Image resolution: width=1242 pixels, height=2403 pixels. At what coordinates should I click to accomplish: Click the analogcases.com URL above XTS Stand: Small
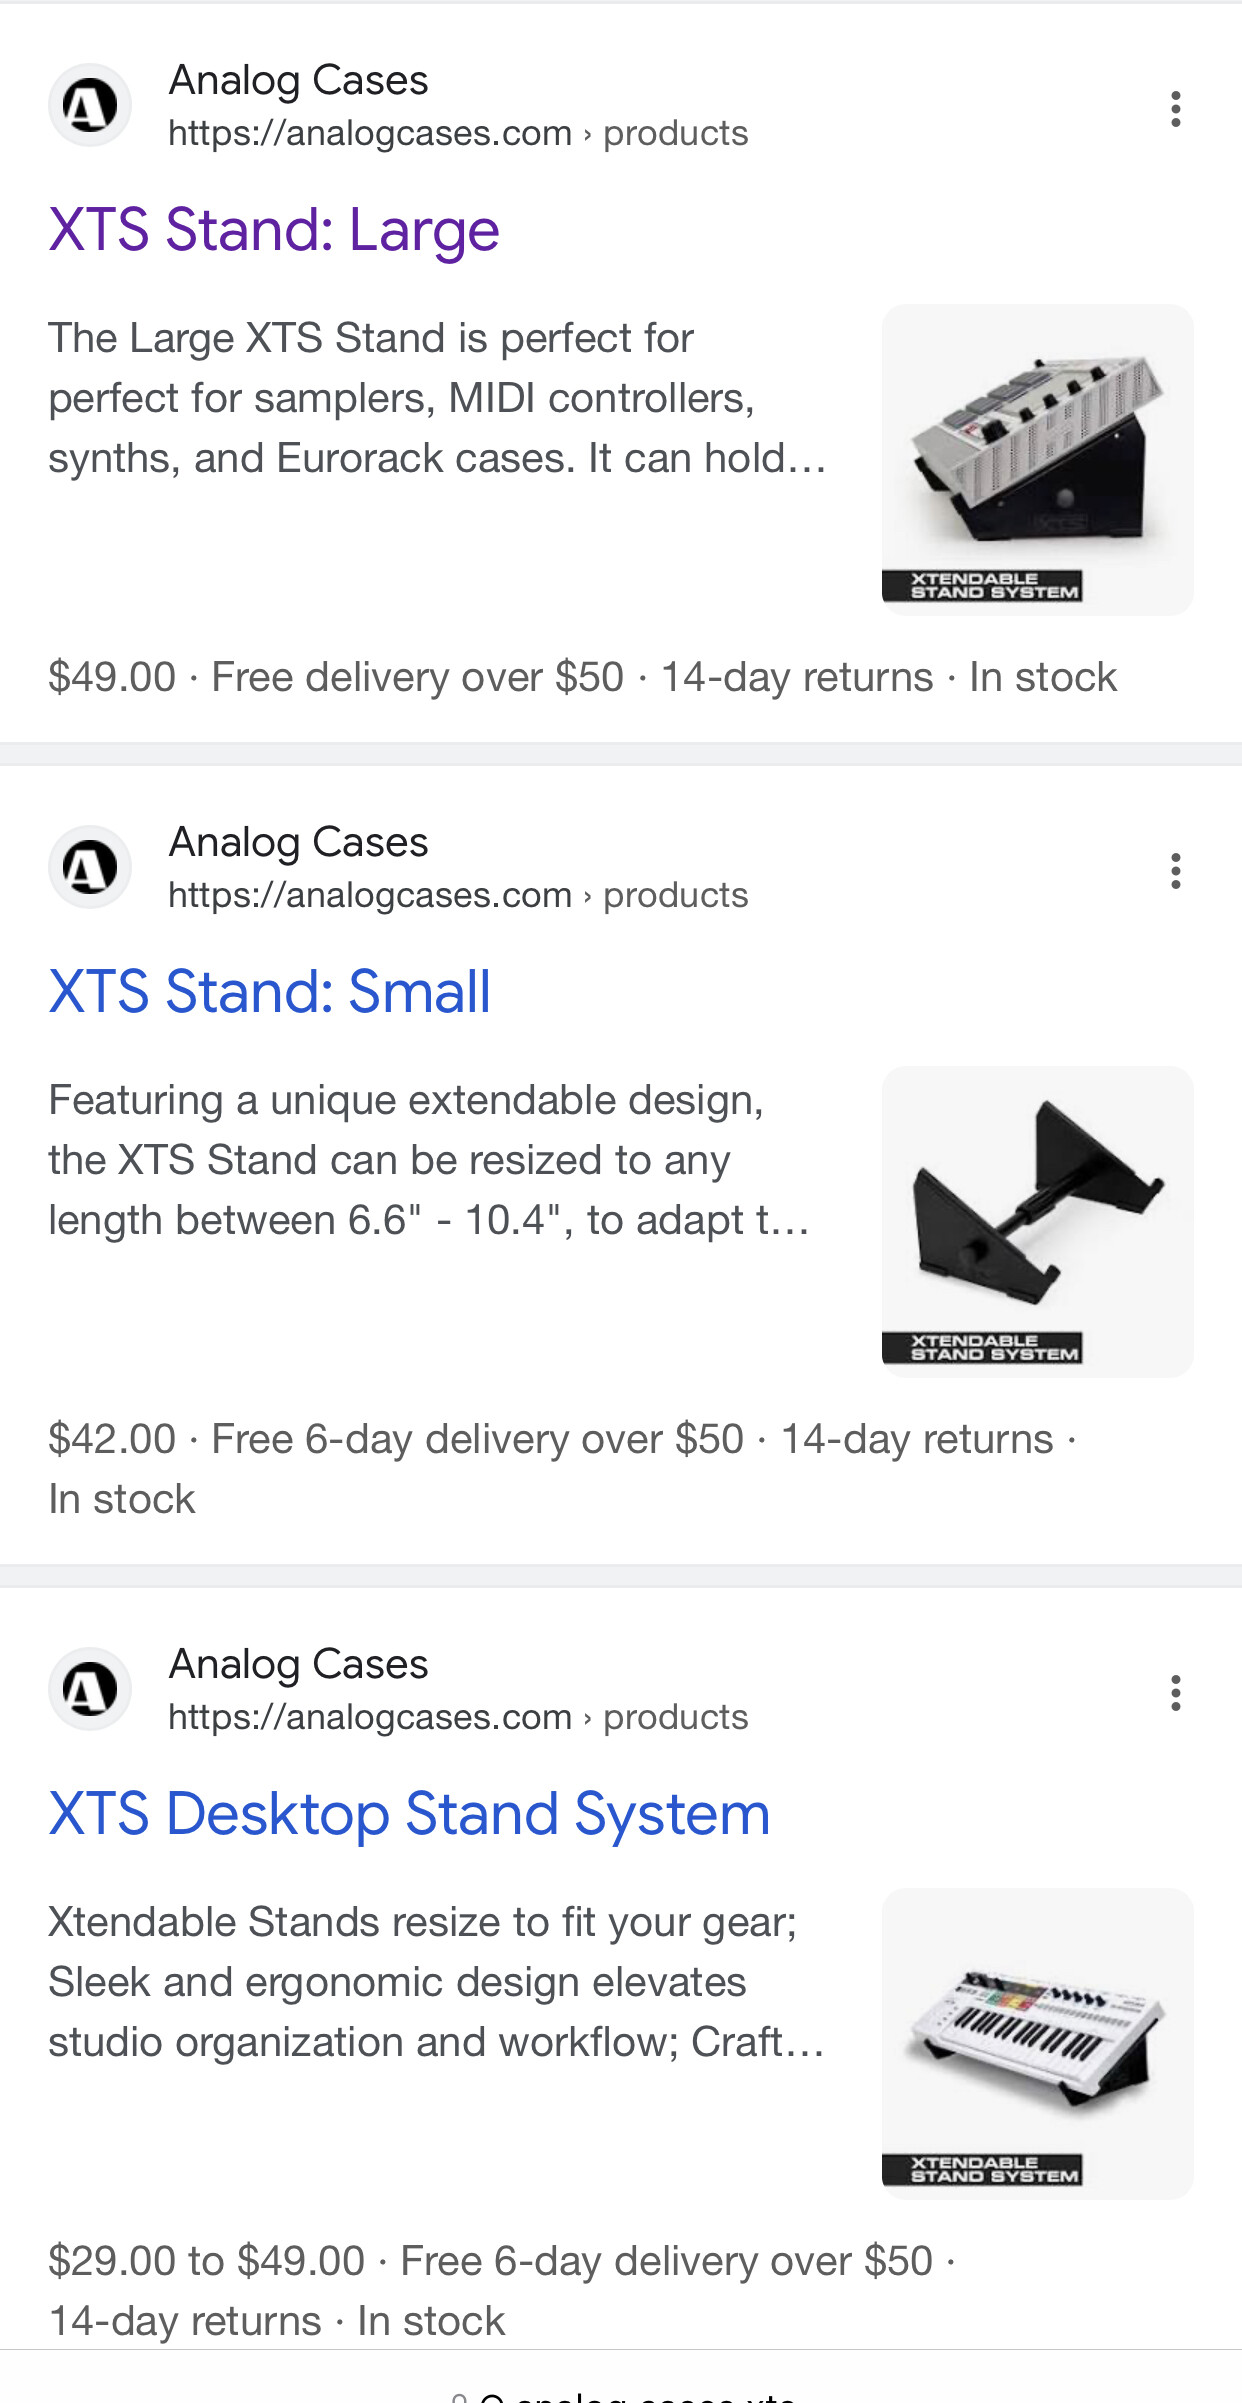457,895
